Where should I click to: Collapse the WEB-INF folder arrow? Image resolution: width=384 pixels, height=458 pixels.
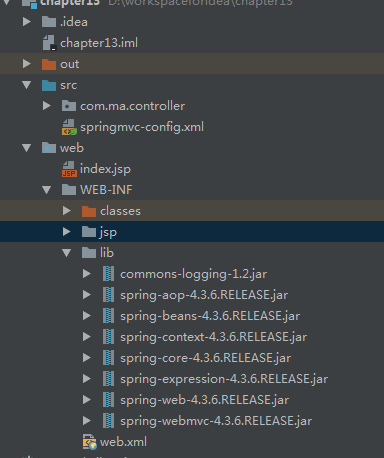click(x=47, y=190)
